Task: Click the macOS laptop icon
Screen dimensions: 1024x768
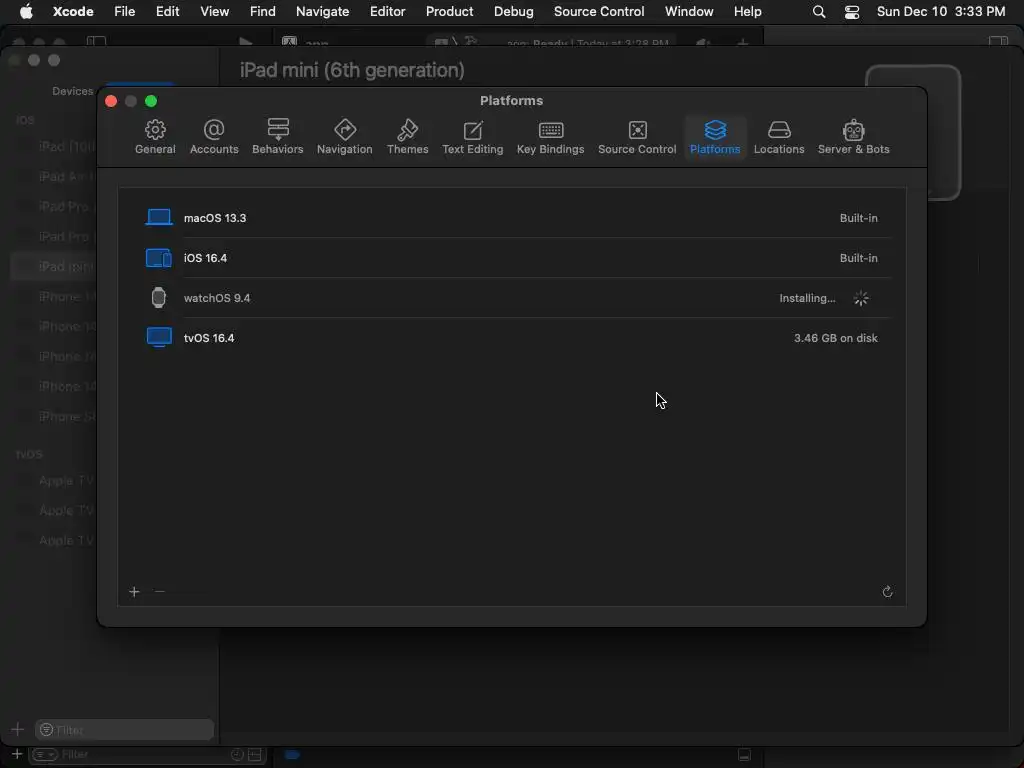Action: [159, 217]
